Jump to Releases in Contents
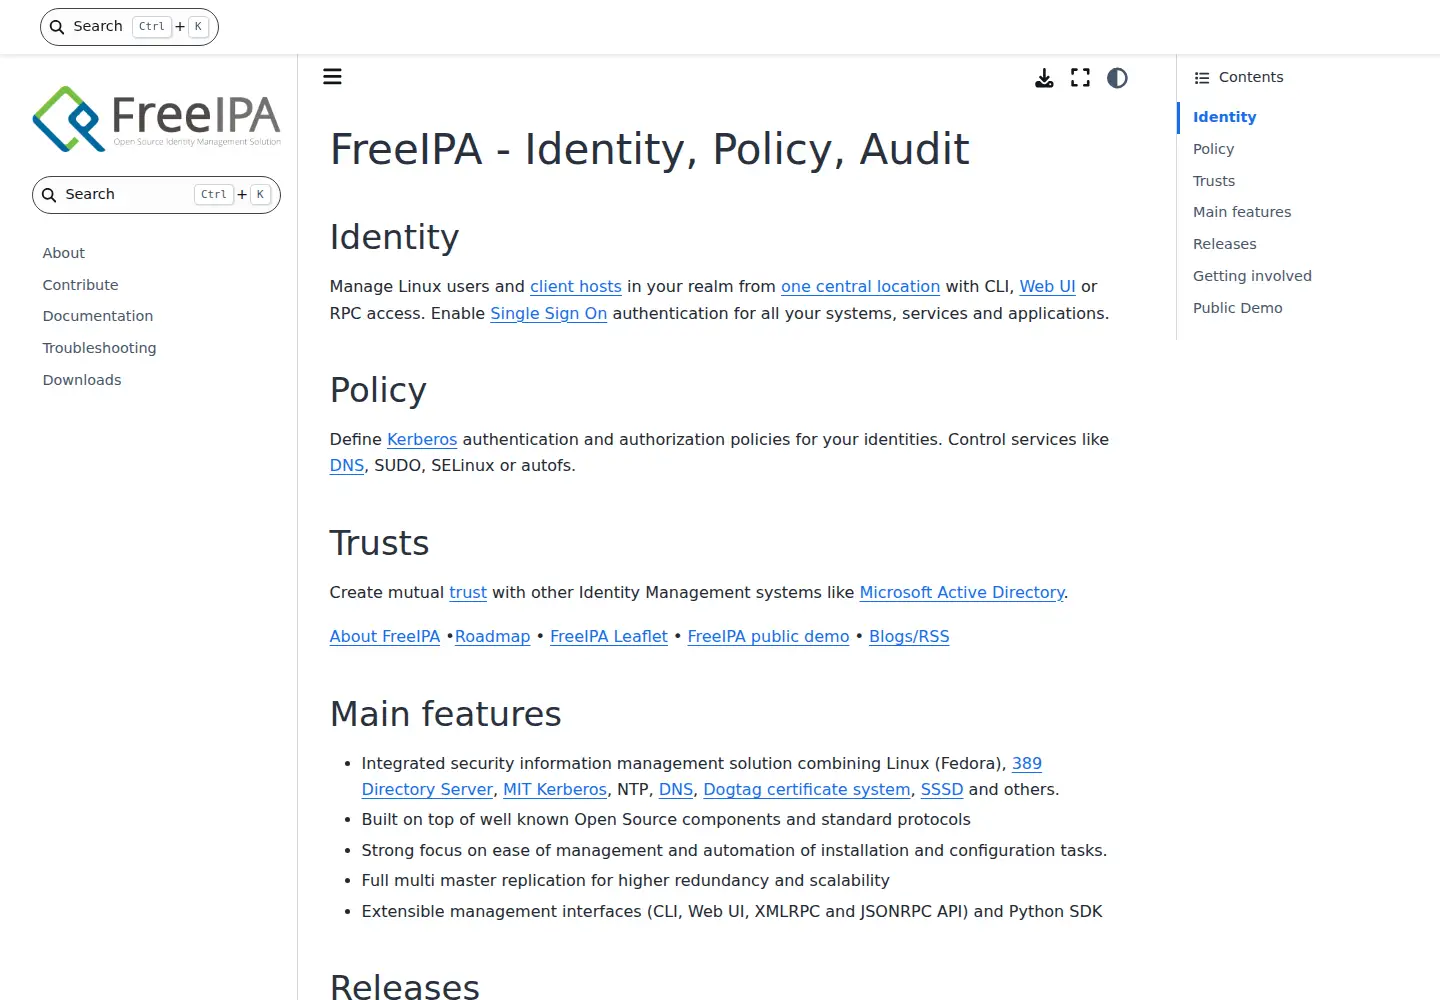The image size is (1440, 1000). [x=1225, y=244]
